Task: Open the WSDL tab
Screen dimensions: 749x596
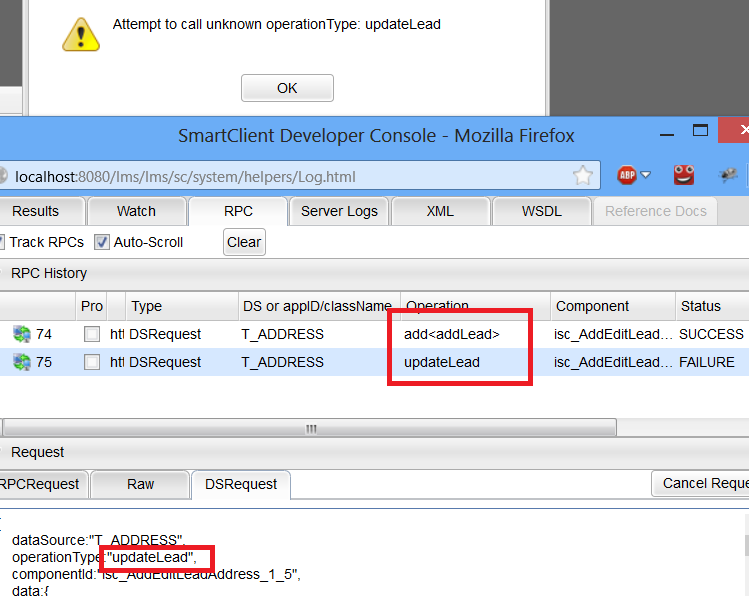Action: pyautogui.click(x=541, y=211)
